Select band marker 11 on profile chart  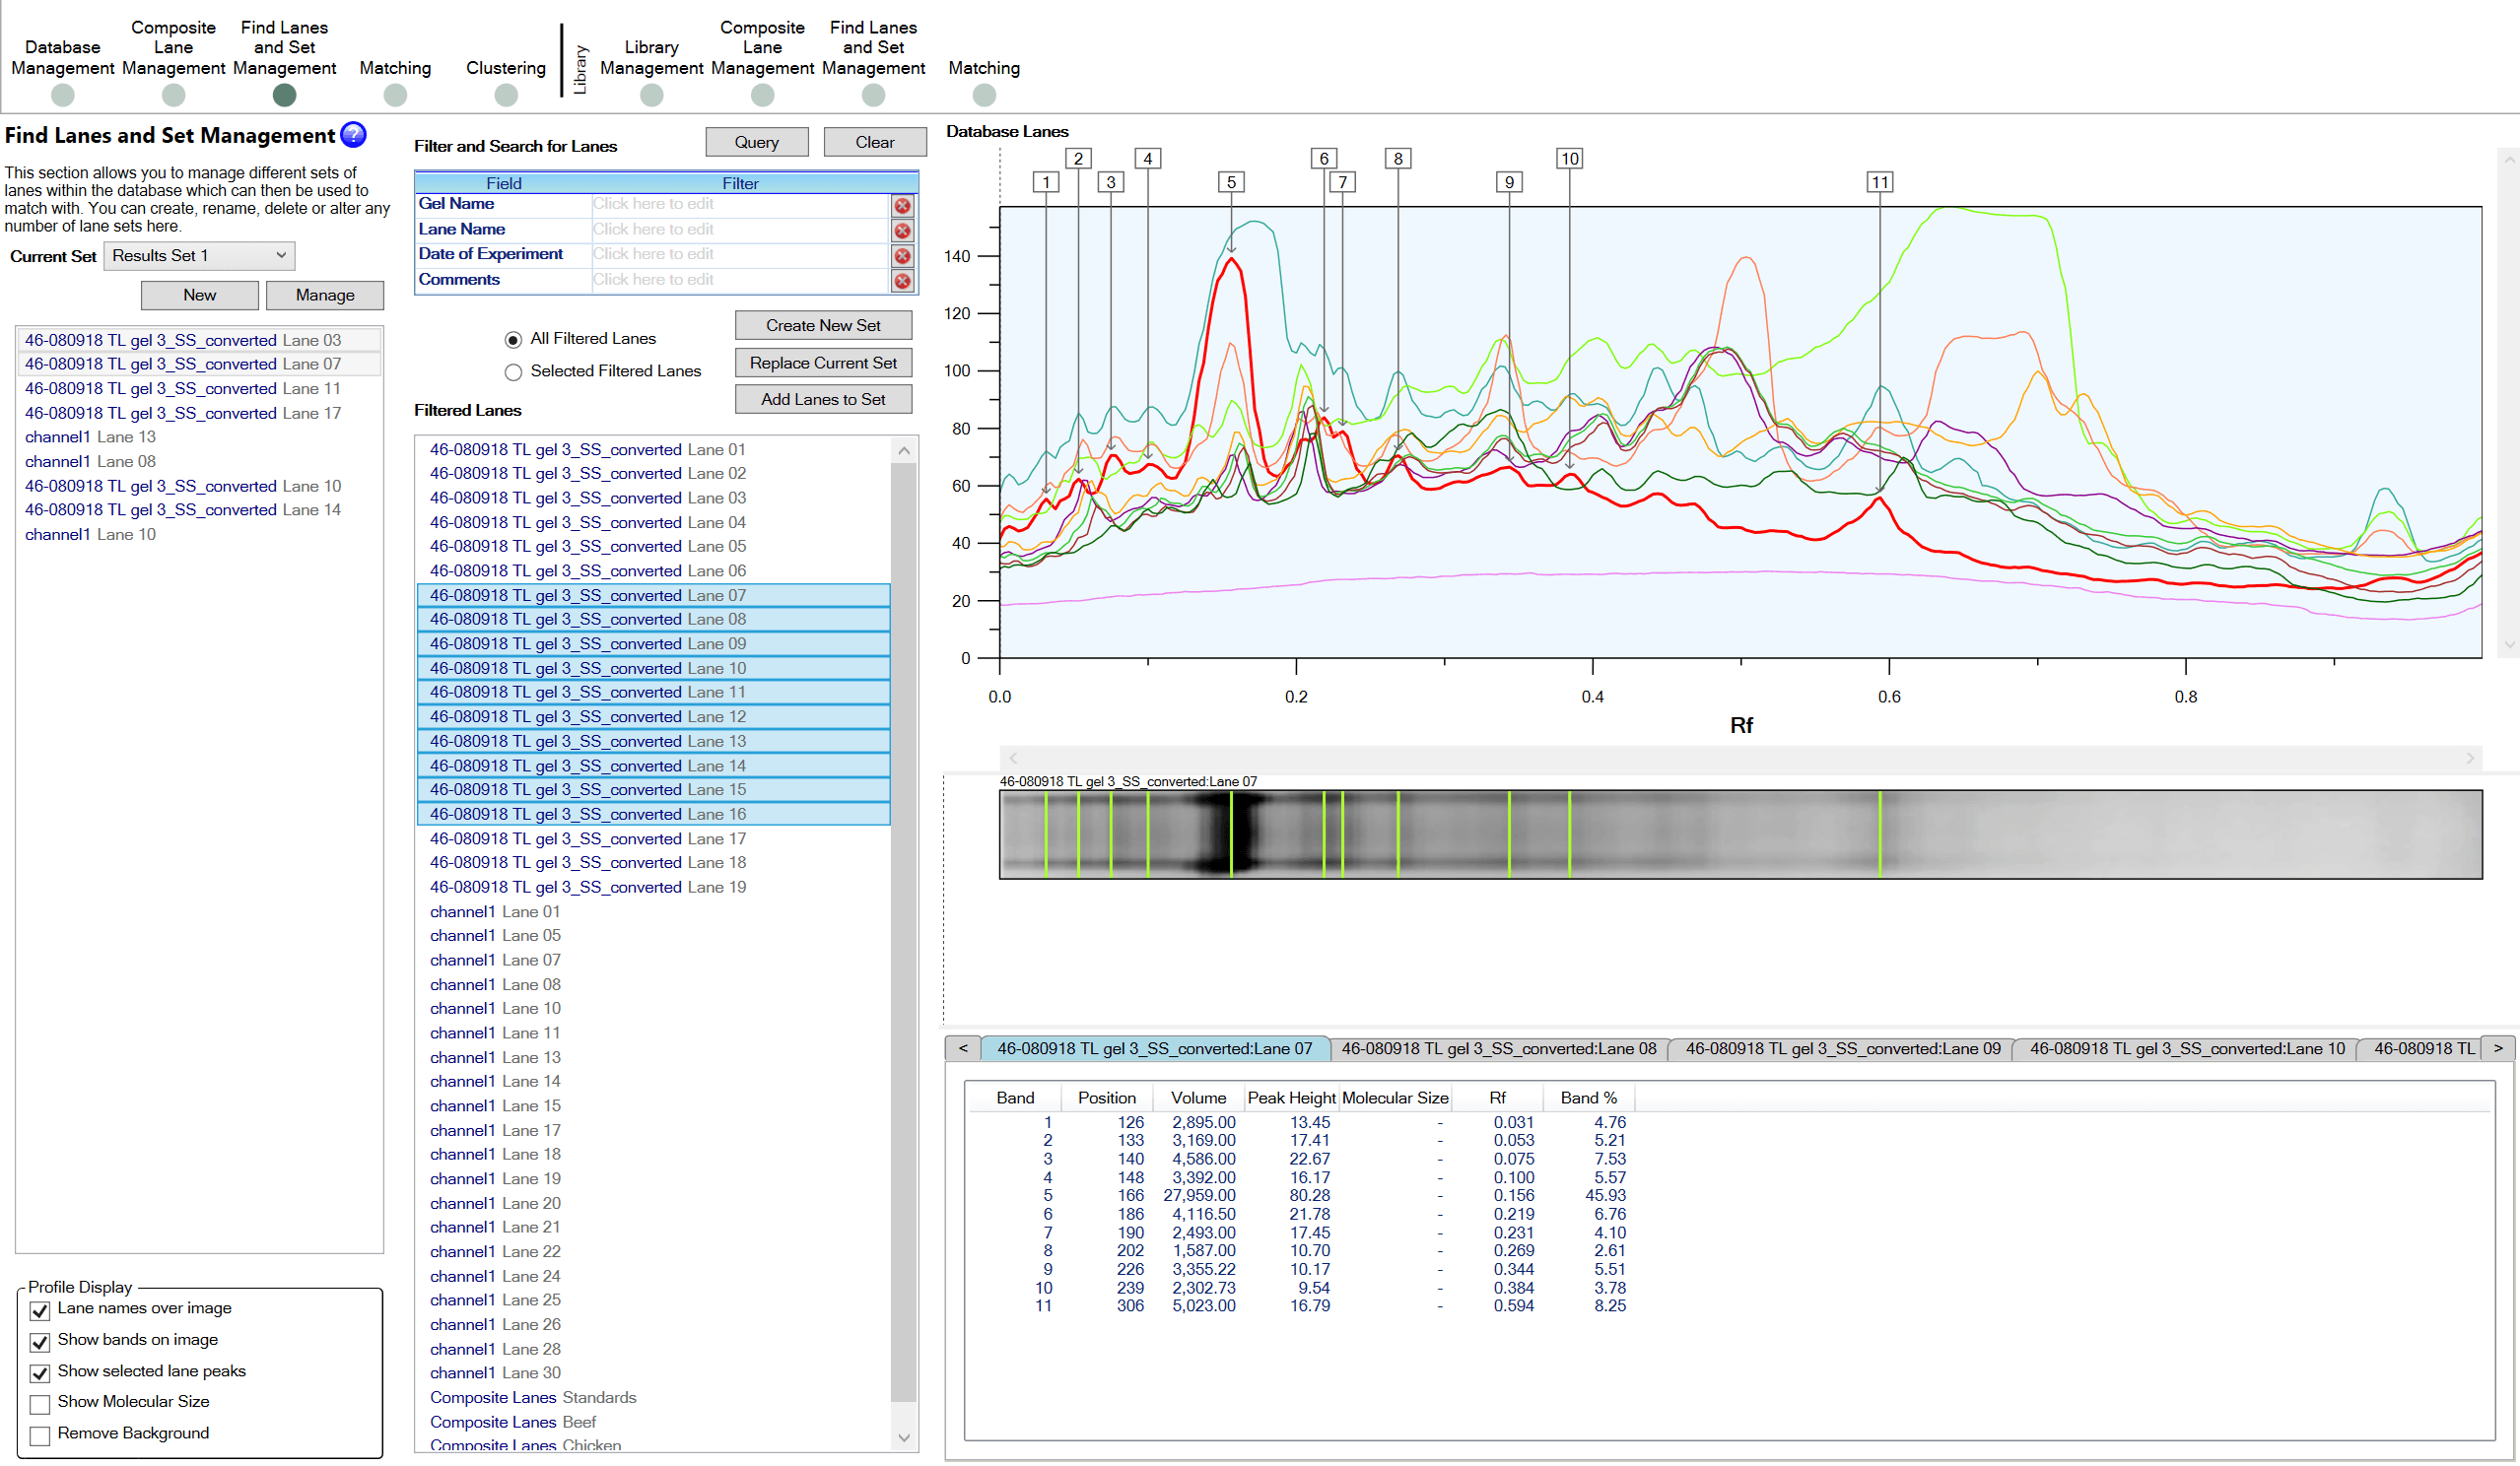point(1880,182)
